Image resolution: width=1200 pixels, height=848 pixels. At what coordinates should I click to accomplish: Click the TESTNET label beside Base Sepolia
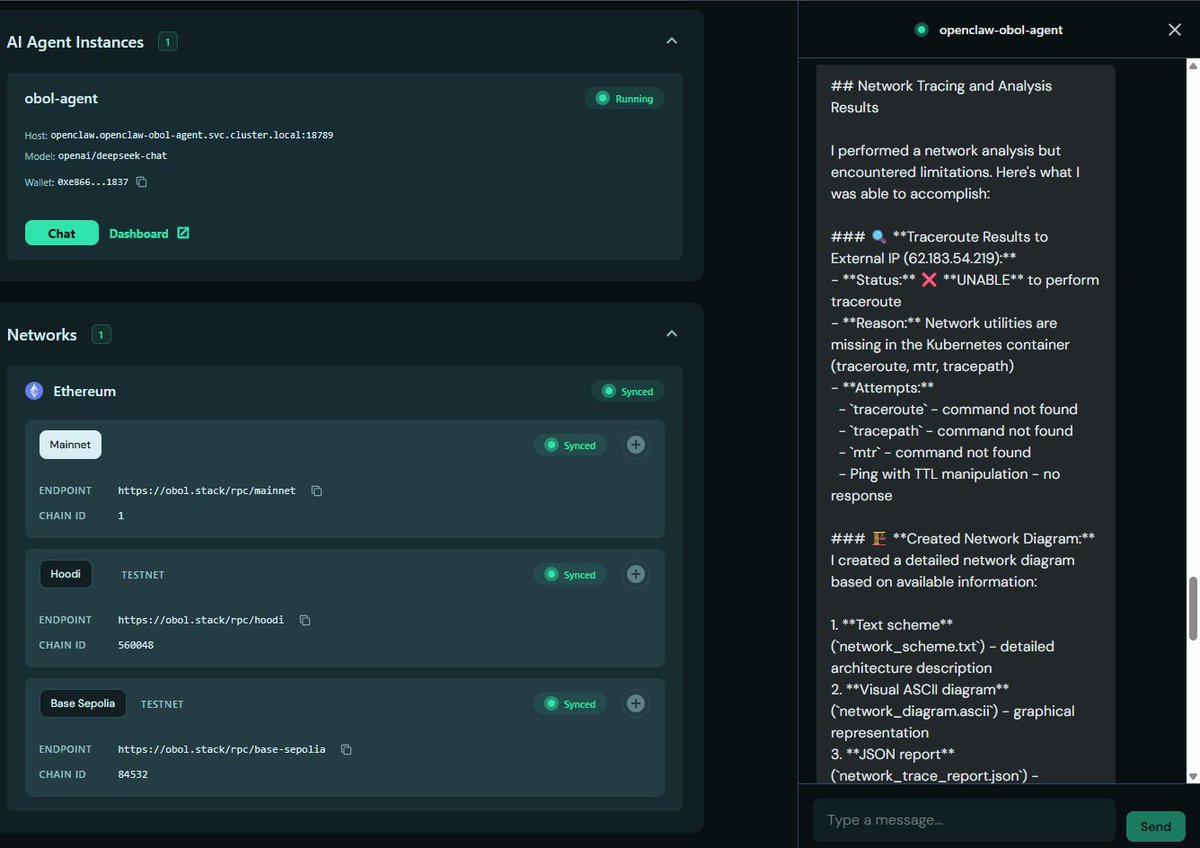pos(162,704)
